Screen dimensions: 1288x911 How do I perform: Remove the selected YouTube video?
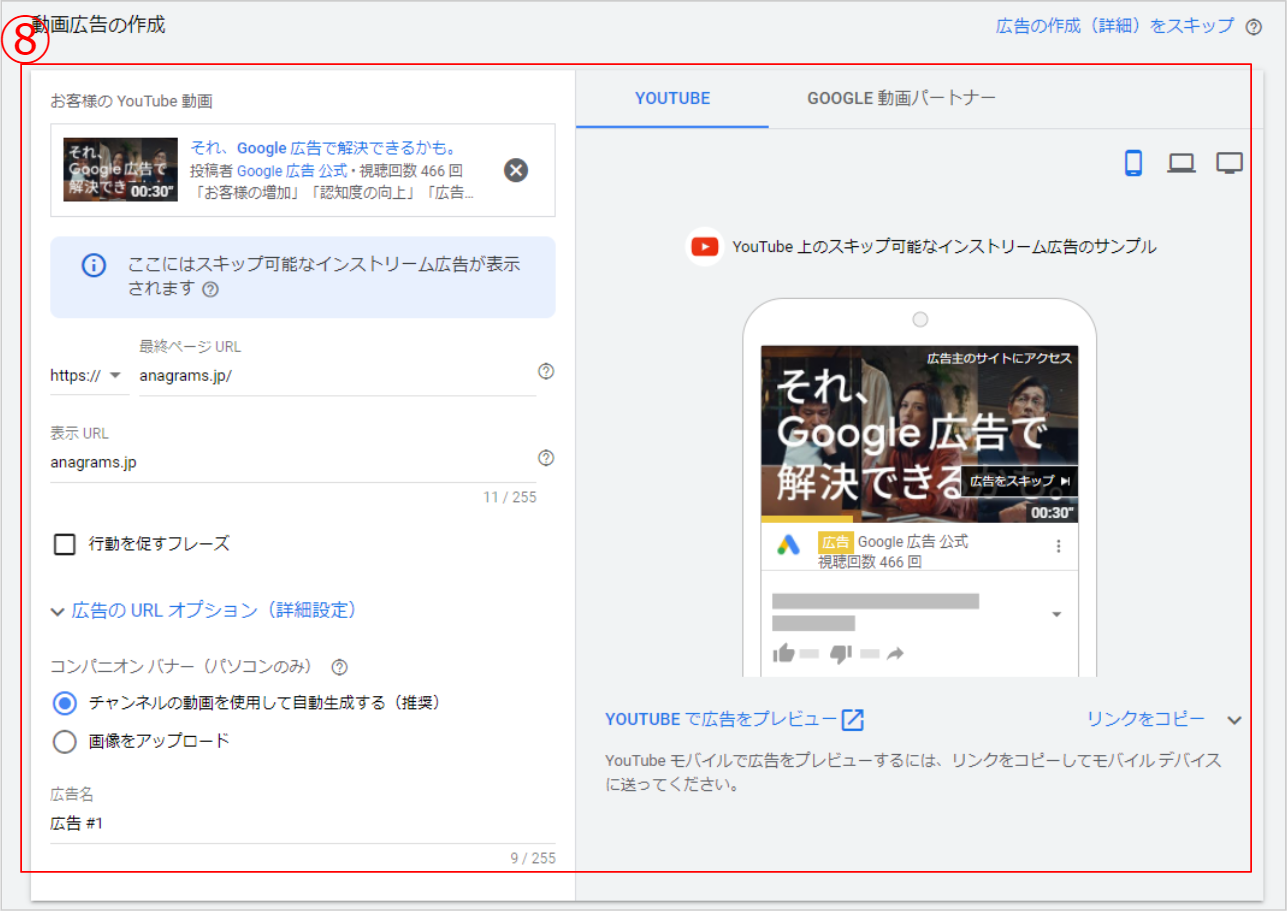pos(515,170)
